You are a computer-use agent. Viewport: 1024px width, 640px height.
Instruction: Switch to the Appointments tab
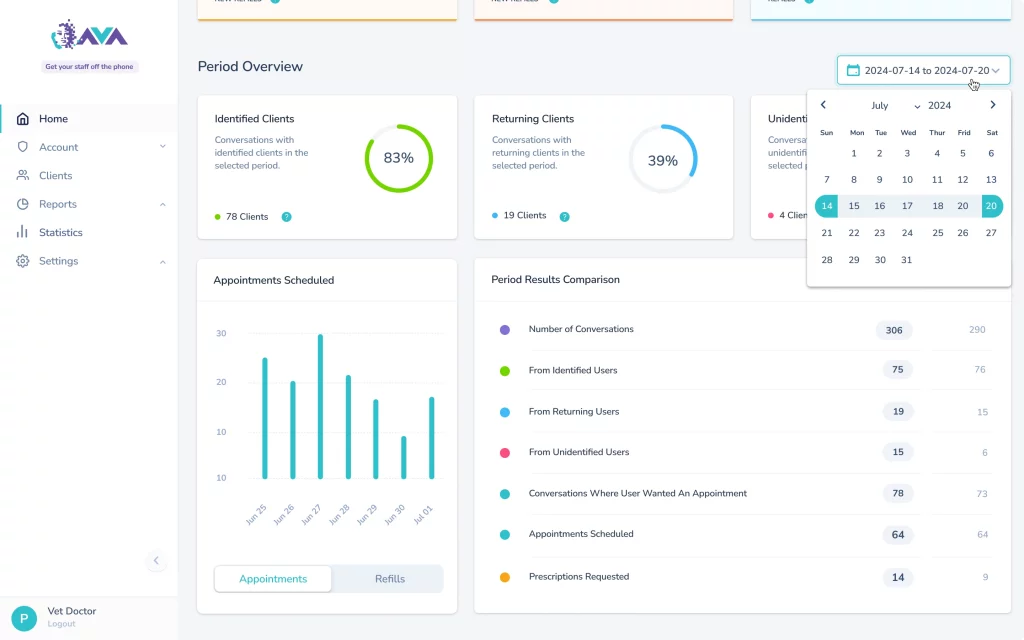tap(272, 578)
